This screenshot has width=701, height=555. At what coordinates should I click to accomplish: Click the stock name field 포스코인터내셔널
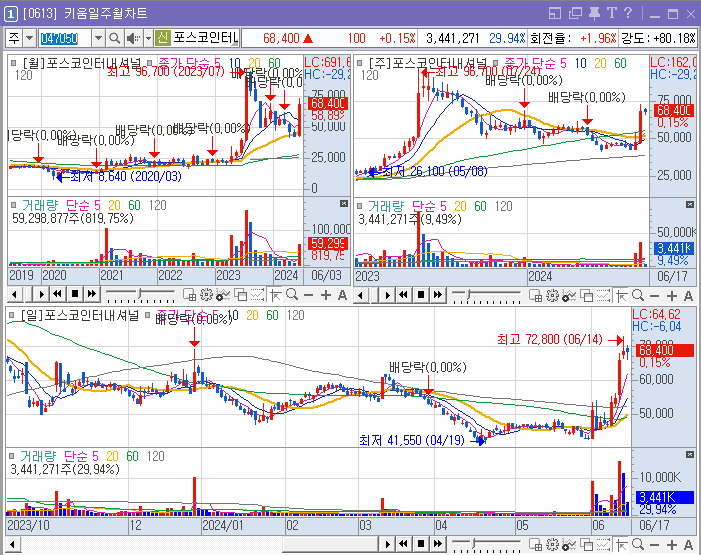click(206, 38)
